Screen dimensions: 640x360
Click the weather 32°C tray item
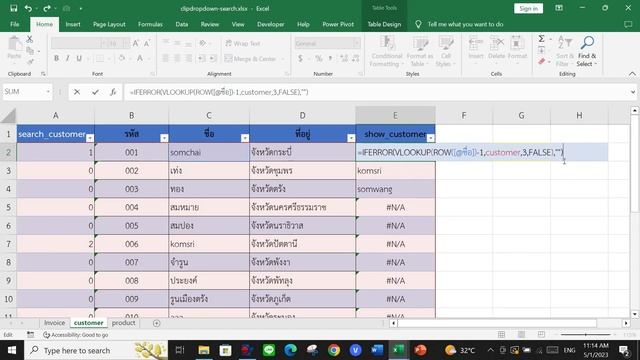coord(460,350)
